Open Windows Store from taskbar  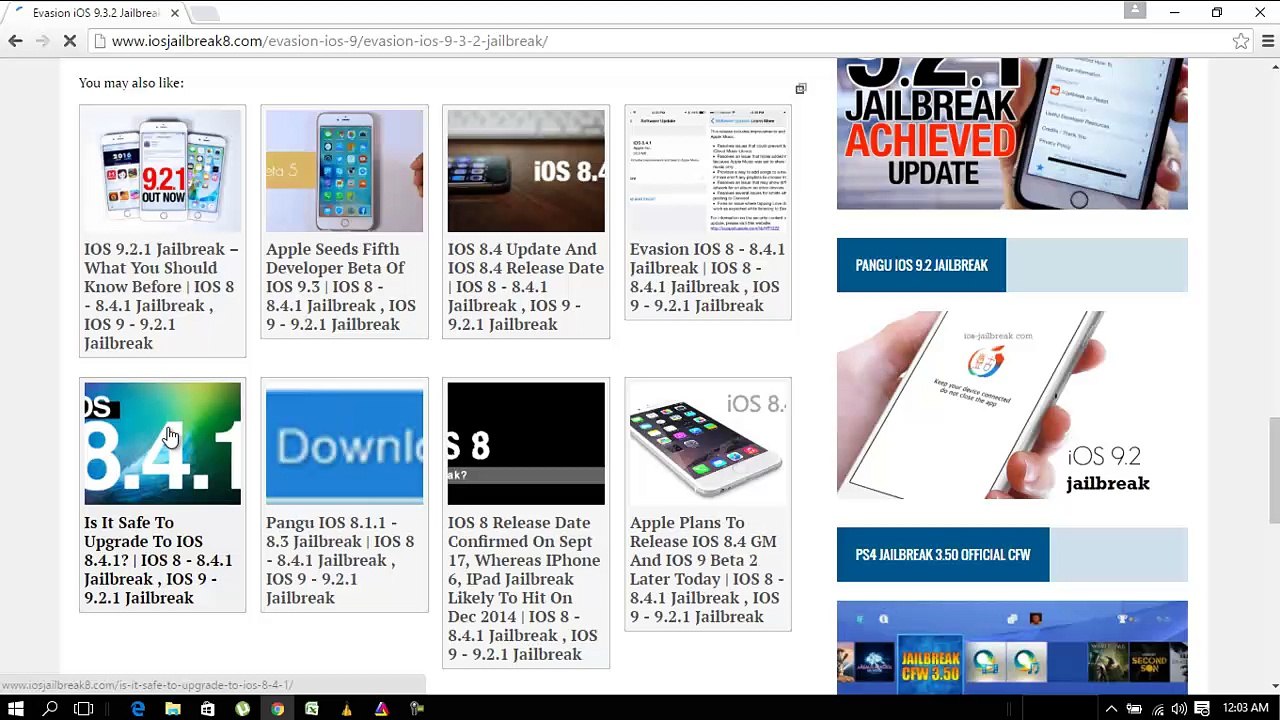[x=207, y=708]
